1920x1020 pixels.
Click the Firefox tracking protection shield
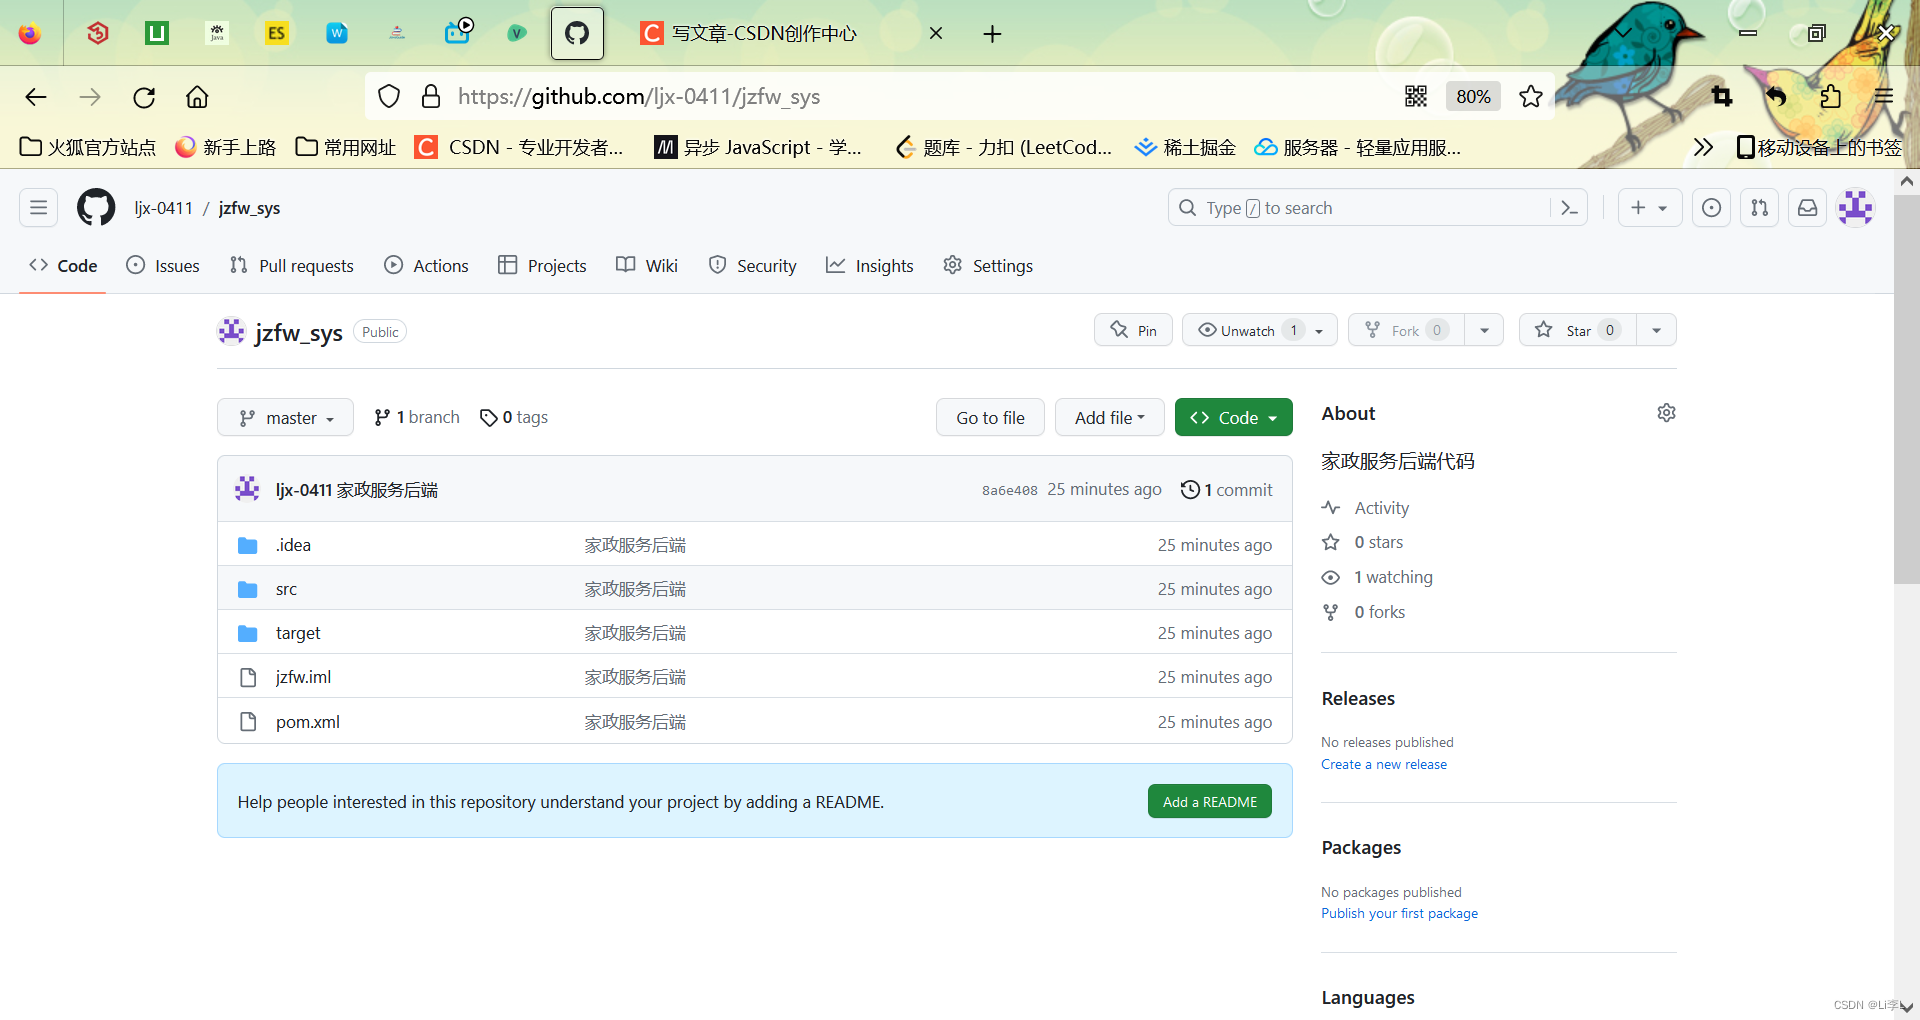(389, 96)
